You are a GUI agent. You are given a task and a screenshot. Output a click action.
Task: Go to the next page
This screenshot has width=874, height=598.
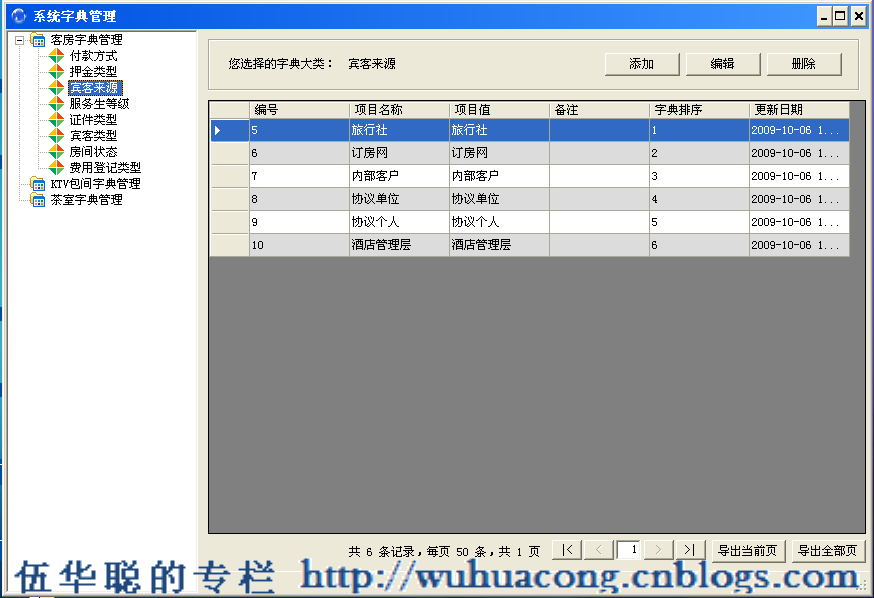click(x=658, y=550)
